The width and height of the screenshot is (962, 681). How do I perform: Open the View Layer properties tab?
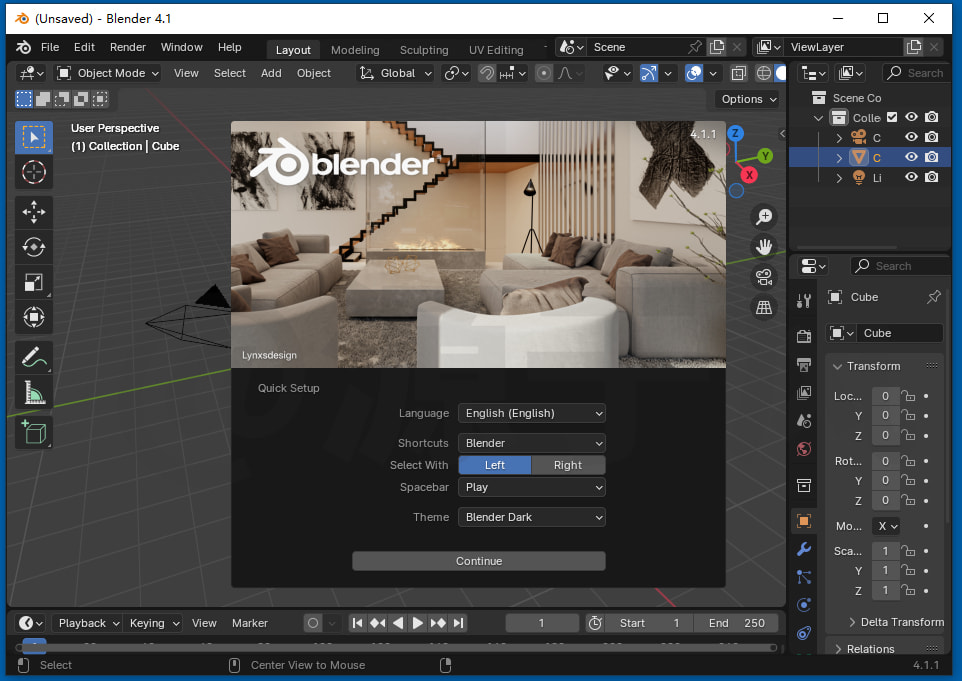tap(804, 393)
